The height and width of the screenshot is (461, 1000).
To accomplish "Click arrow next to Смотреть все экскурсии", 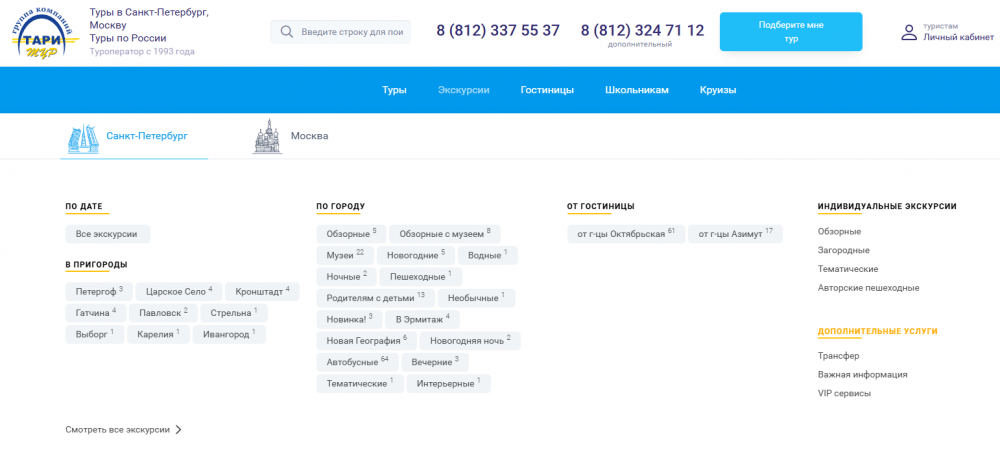I will (179, 430).
